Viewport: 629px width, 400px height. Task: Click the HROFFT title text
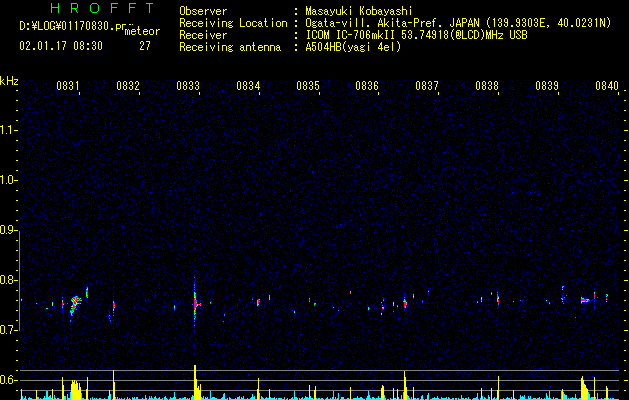click(102, 8)
